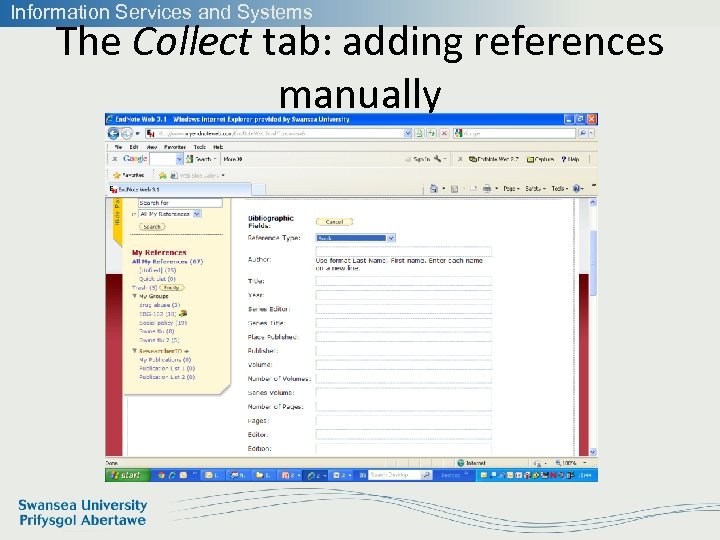Screen dimensions: 720x540
Task: Click the RSS feeds icon
Action: (455, 189)
